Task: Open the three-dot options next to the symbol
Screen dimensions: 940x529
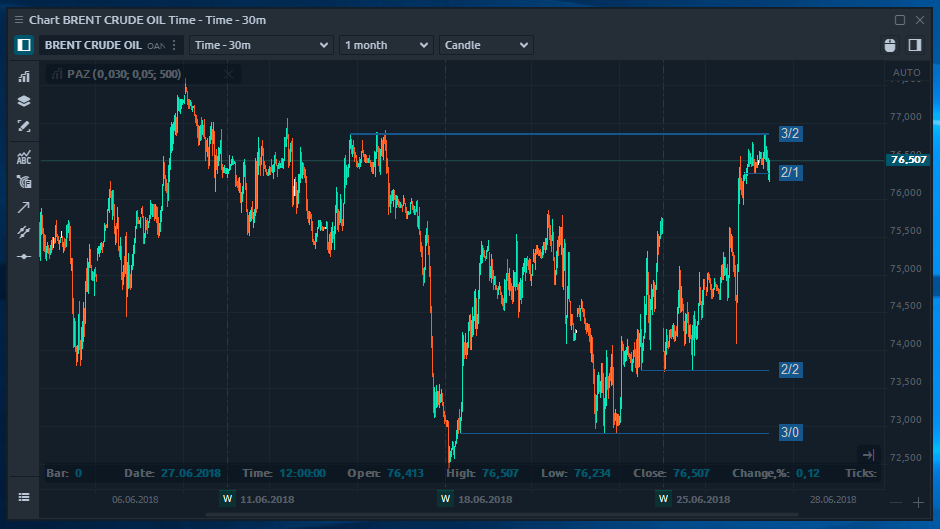Action: tap(174, 45)
